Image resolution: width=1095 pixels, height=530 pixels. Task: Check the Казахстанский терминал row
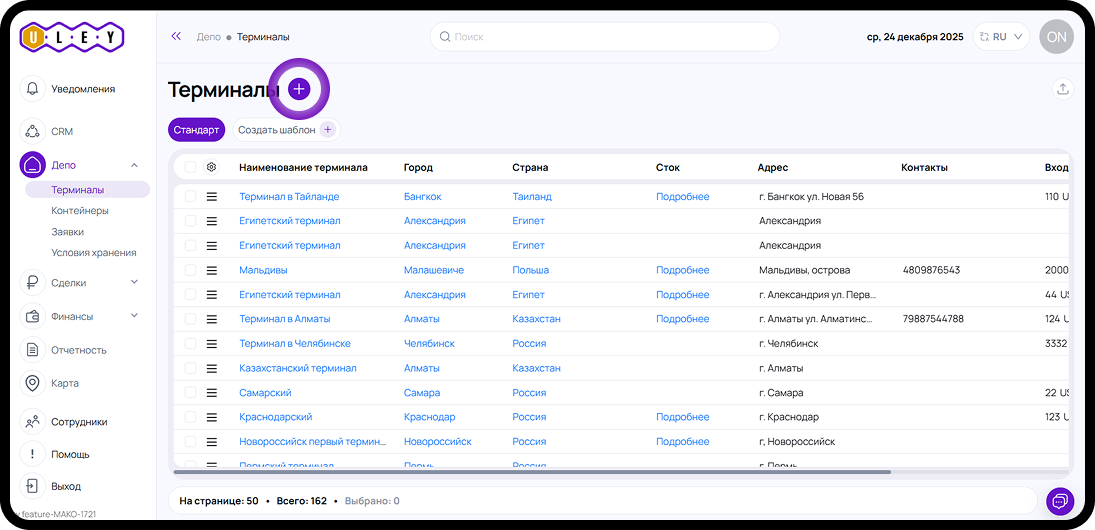[191, 369]
